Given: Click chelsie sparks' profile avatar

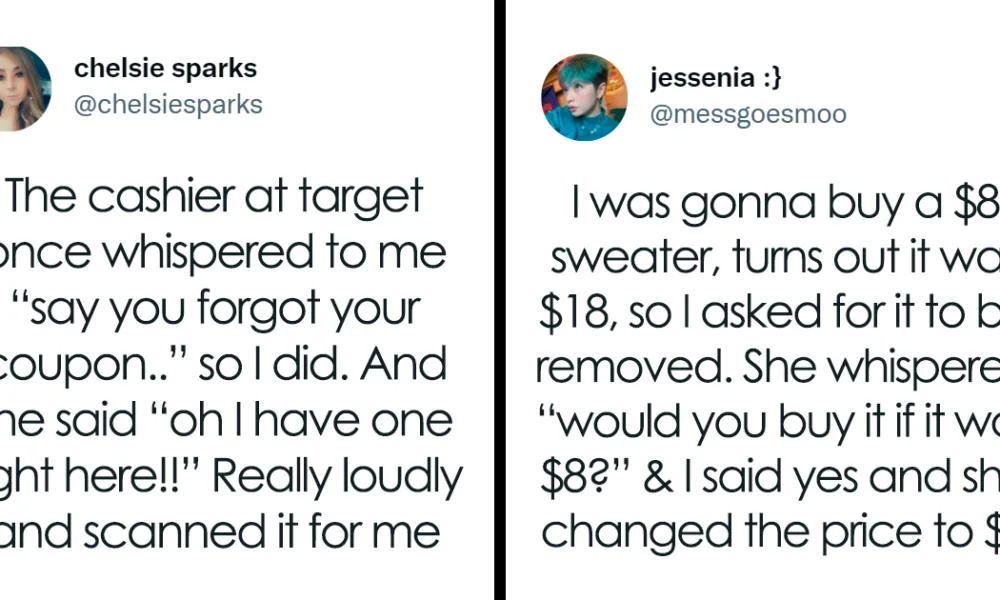Looking at the screenshot, I should coord(22,89).
